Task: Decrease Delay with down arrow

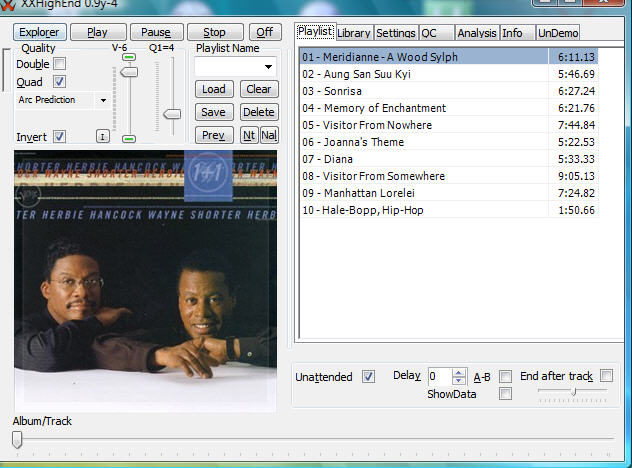Action: [x=459, y=381]
